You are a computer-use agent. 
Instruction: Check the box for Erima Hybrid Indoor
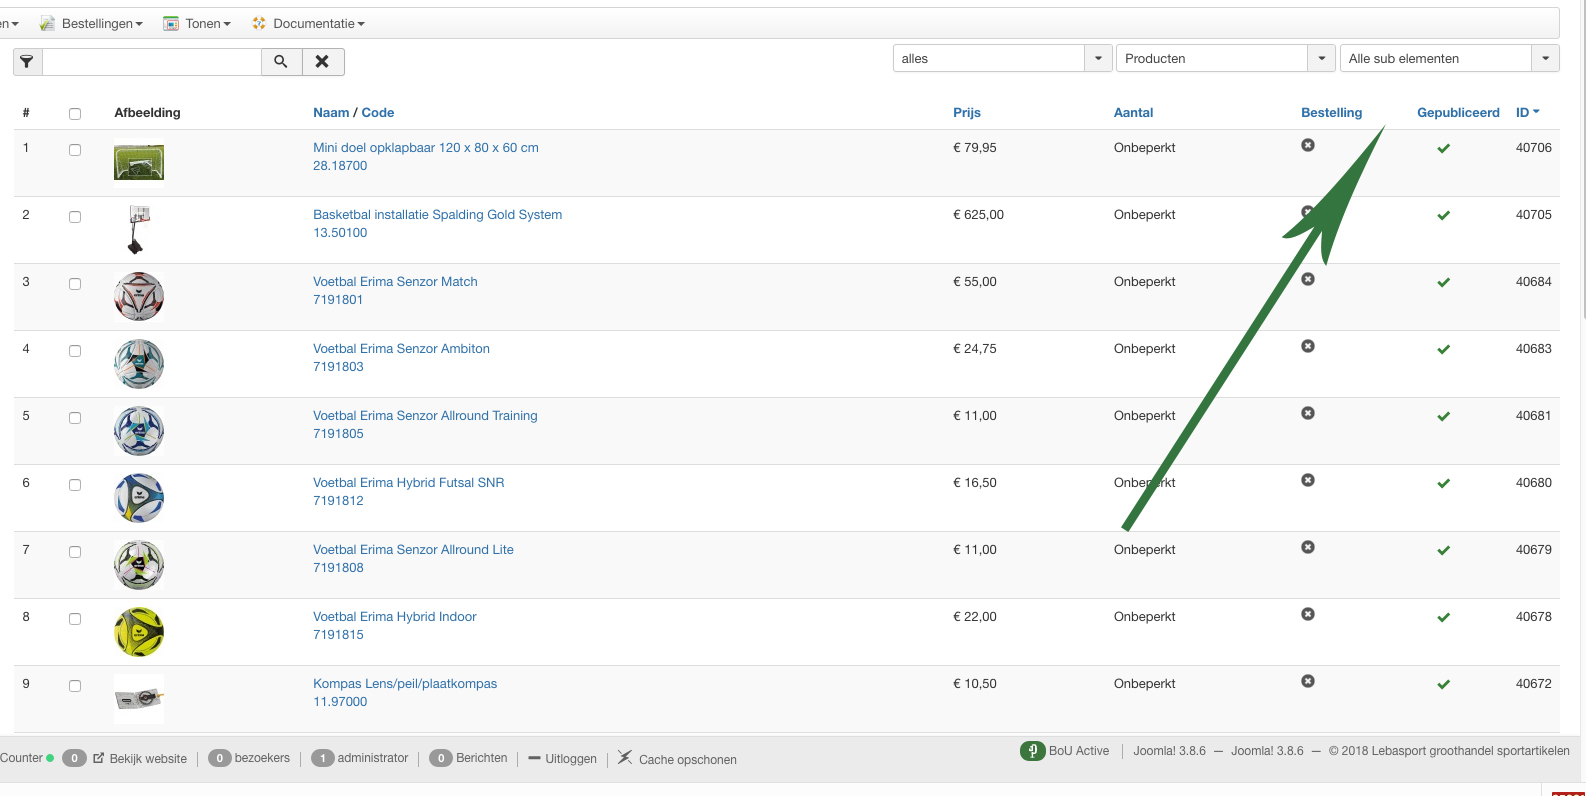pos(75,619)
